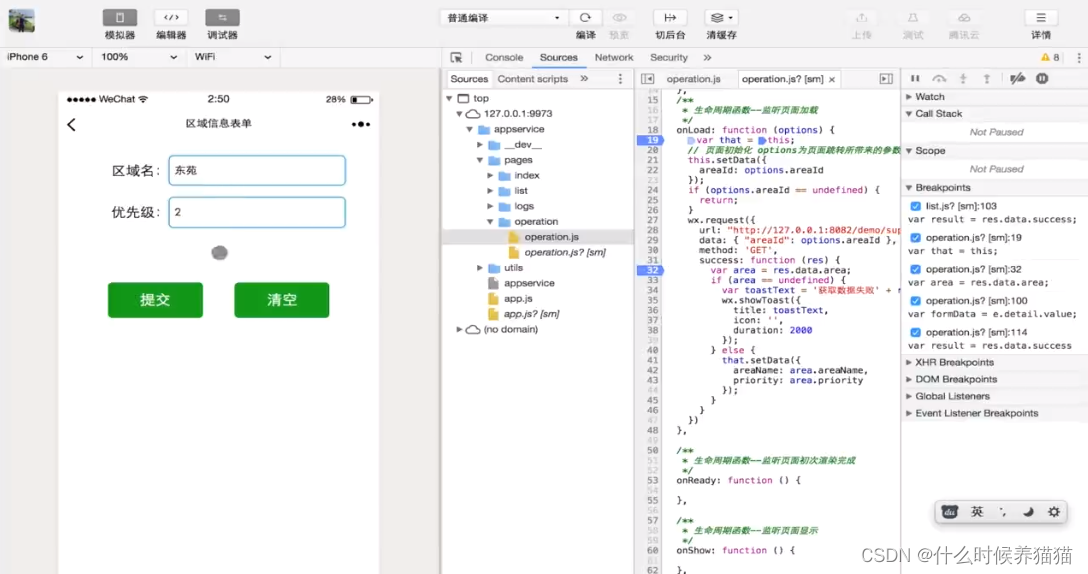This screenshot has width=1088, height=574.
Task: Toggle the debugger sidebar icon
Action: tap(886, 79)
